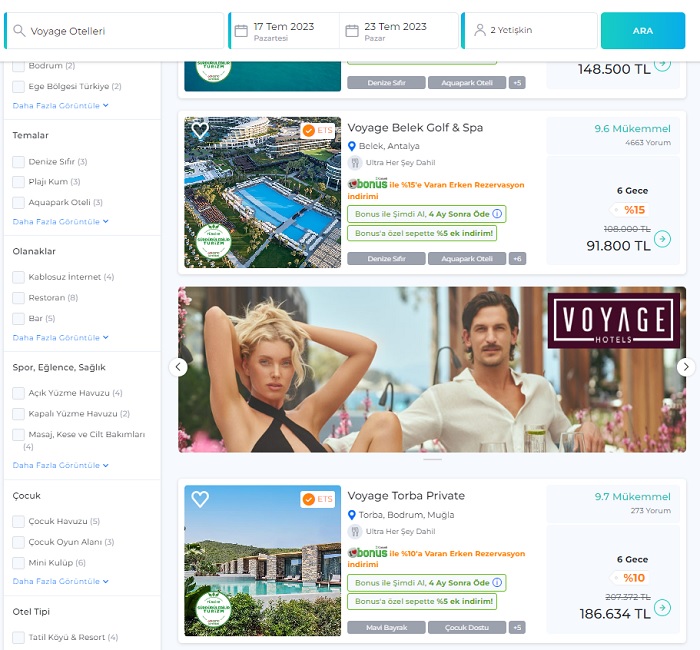Expand more options under Temalar

click(x=60, y=221)
